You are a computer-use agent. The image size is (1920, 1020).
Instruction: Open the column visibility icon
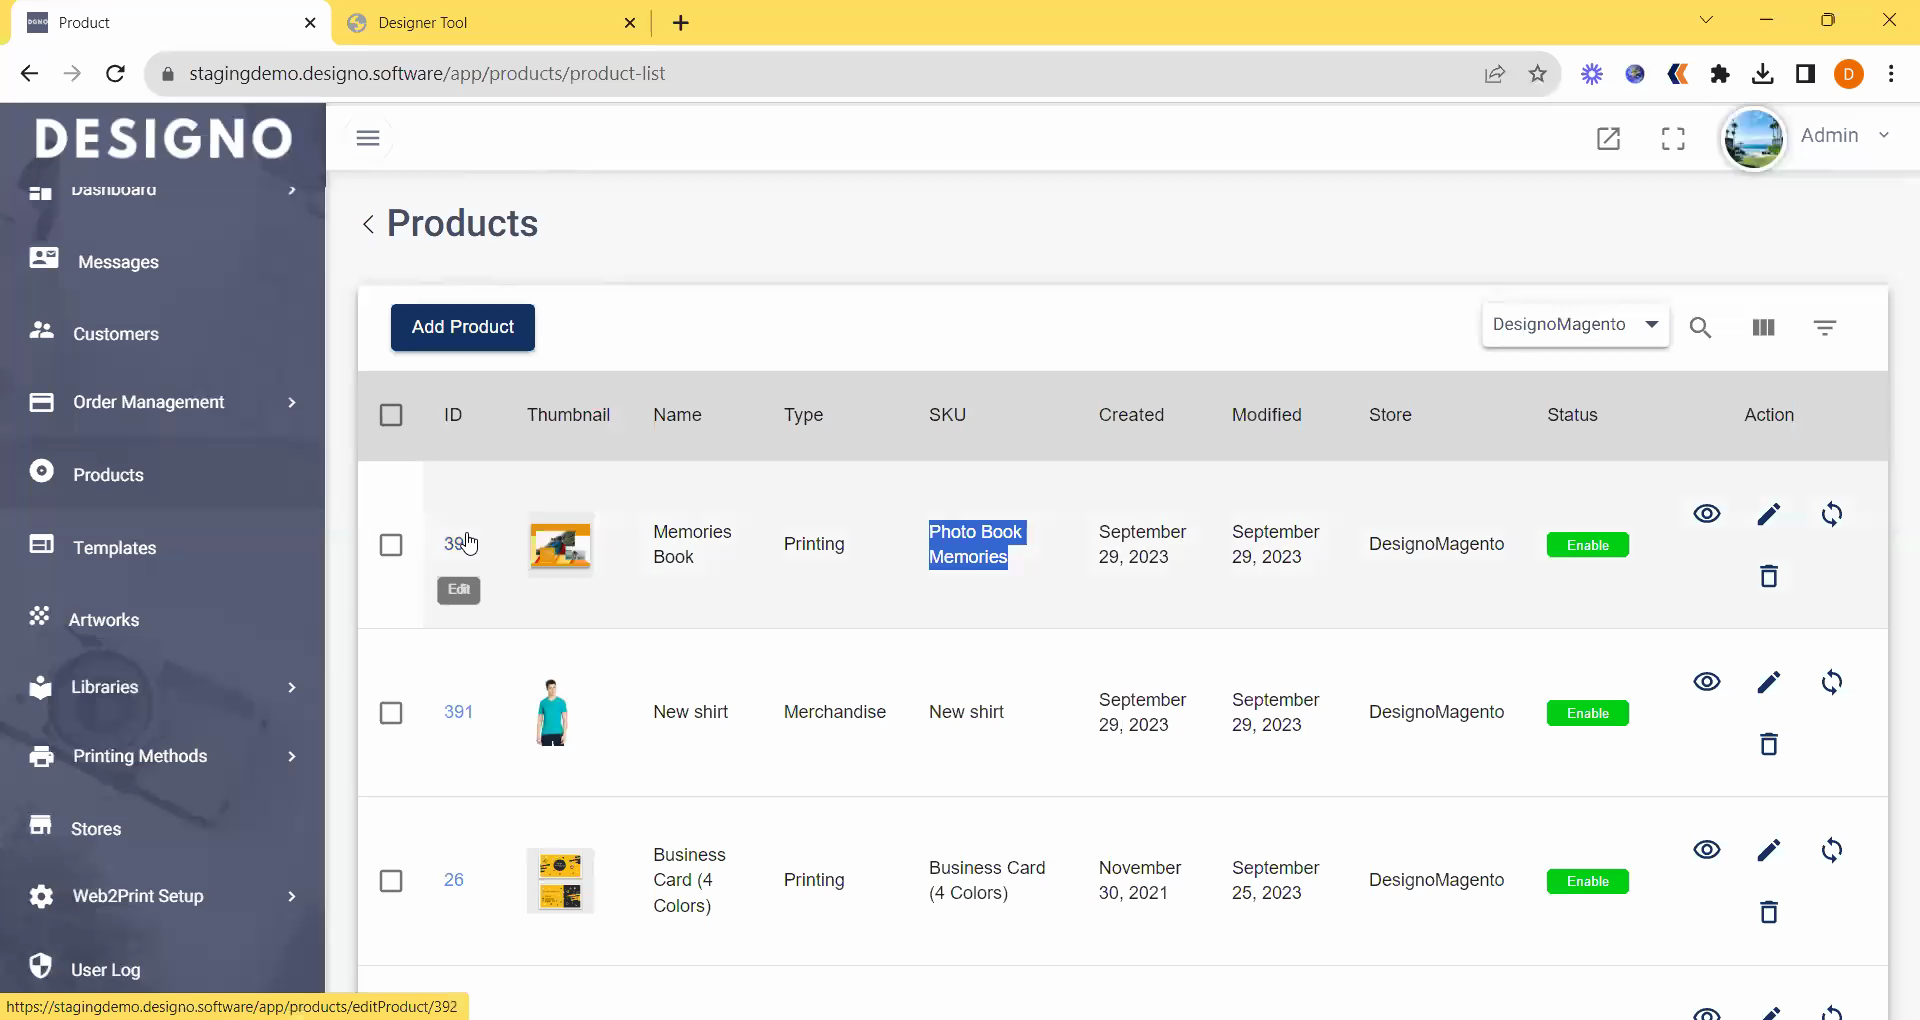(x=1763, y=328)
